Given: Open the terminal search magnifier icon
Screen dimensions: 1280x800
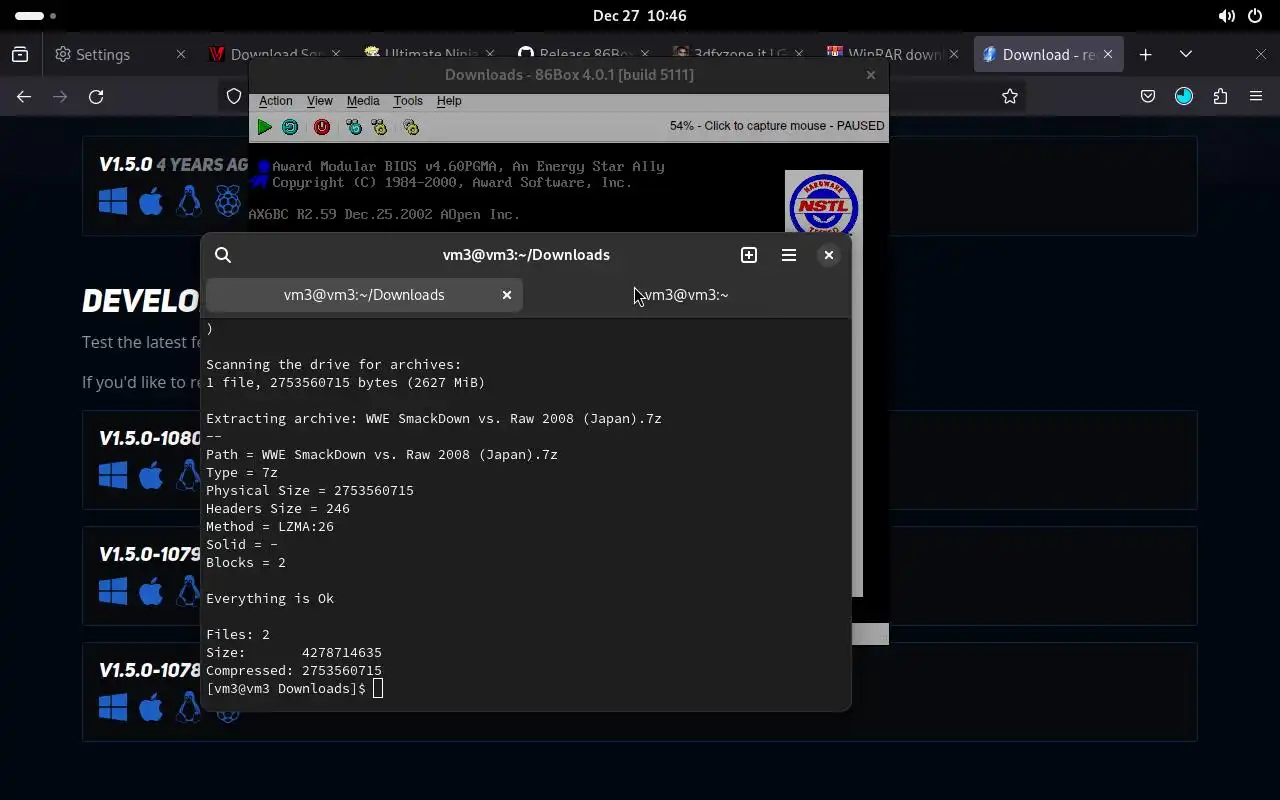Looking at the screenshot, I should tap(223, 255).
